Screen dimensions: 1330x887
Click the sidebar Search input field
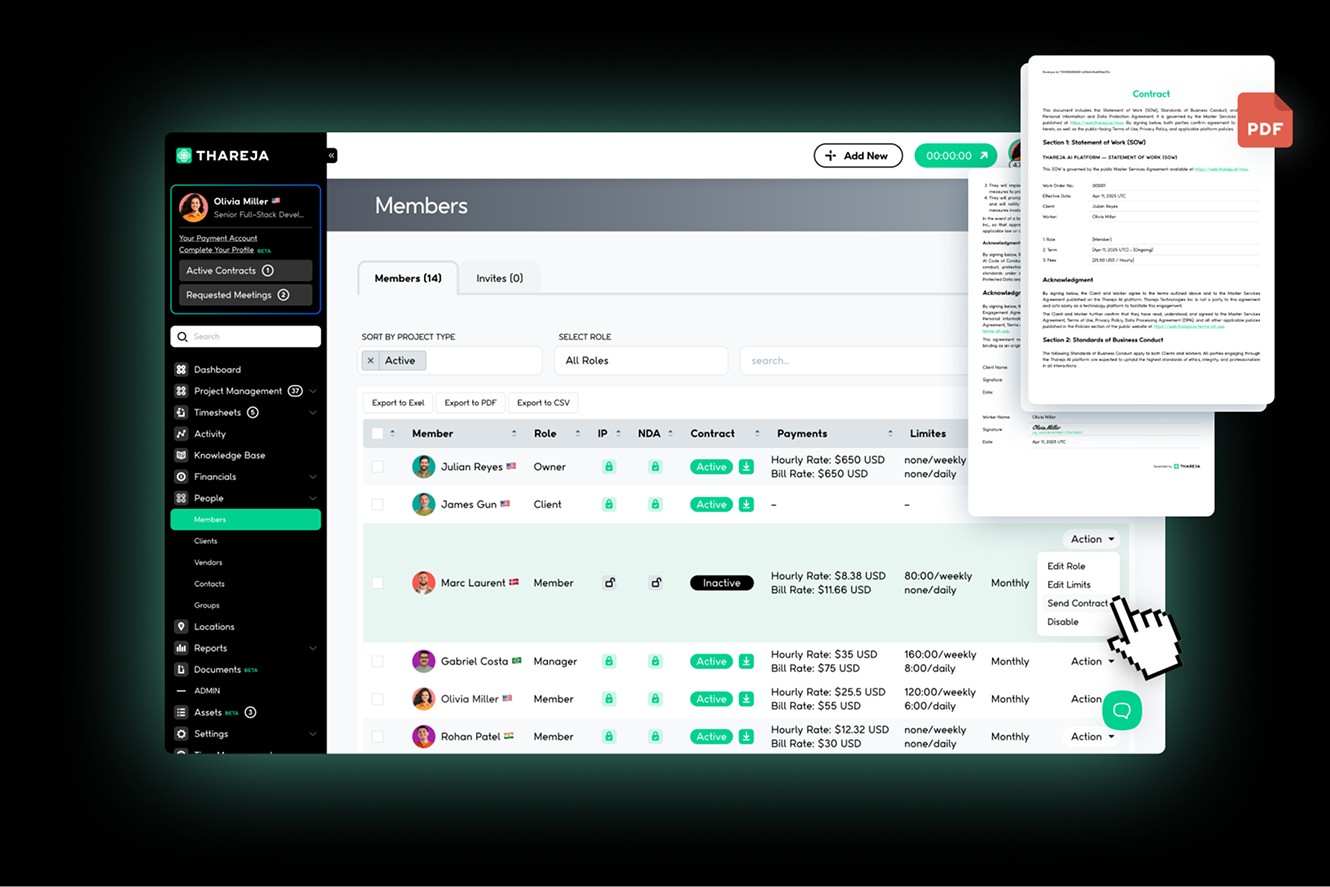[246, 337]
